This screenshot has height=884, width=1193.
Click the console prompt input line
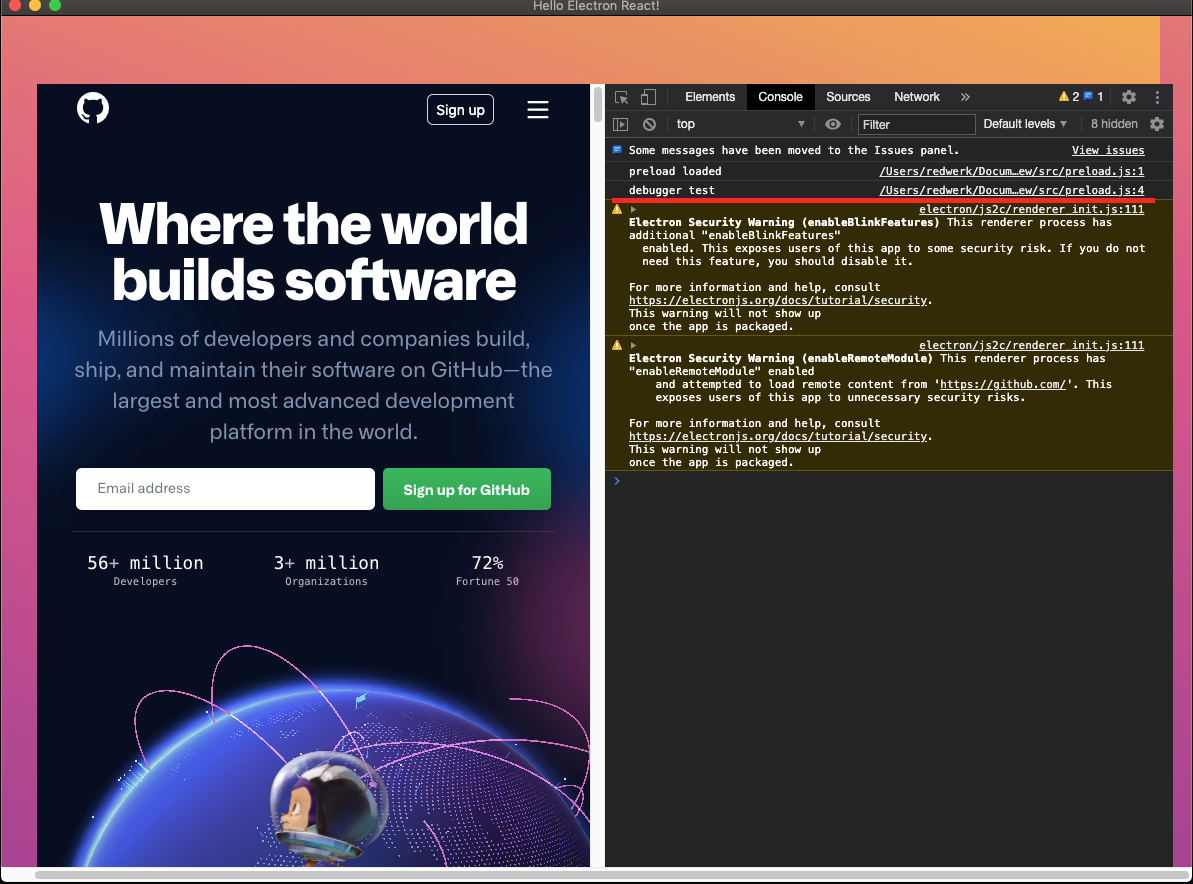[890, 481]
